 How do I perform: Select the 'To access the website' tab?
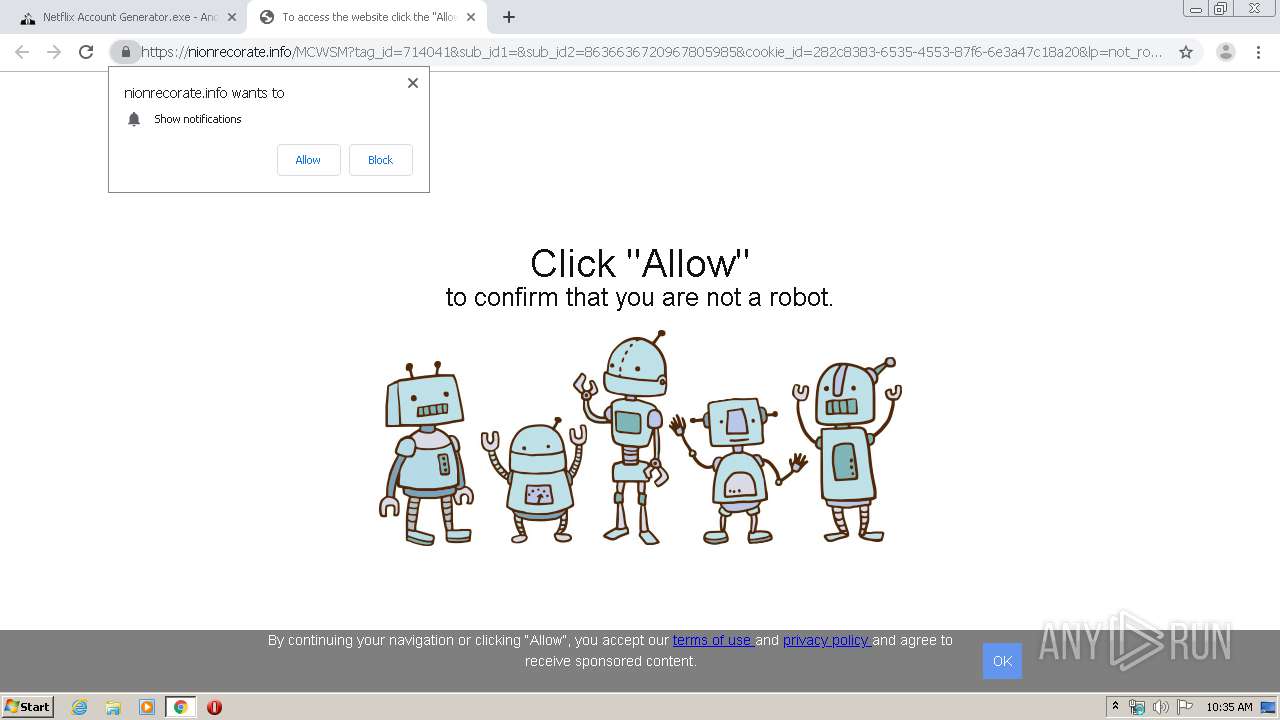[x=367, y=17]
